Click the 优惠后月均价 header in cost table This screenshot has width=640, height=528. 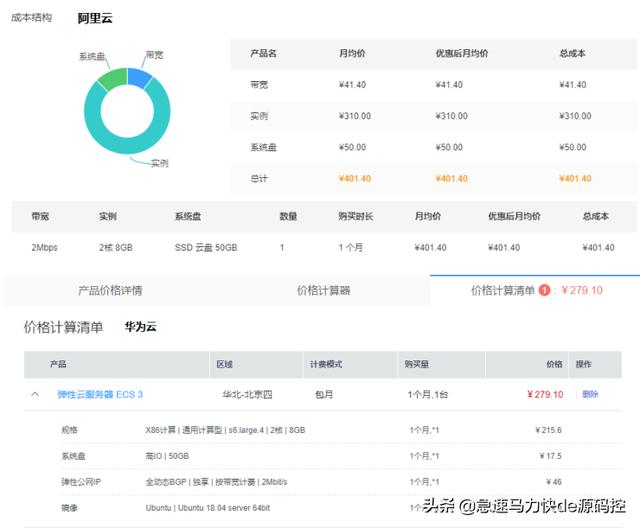tap(462, 53)
